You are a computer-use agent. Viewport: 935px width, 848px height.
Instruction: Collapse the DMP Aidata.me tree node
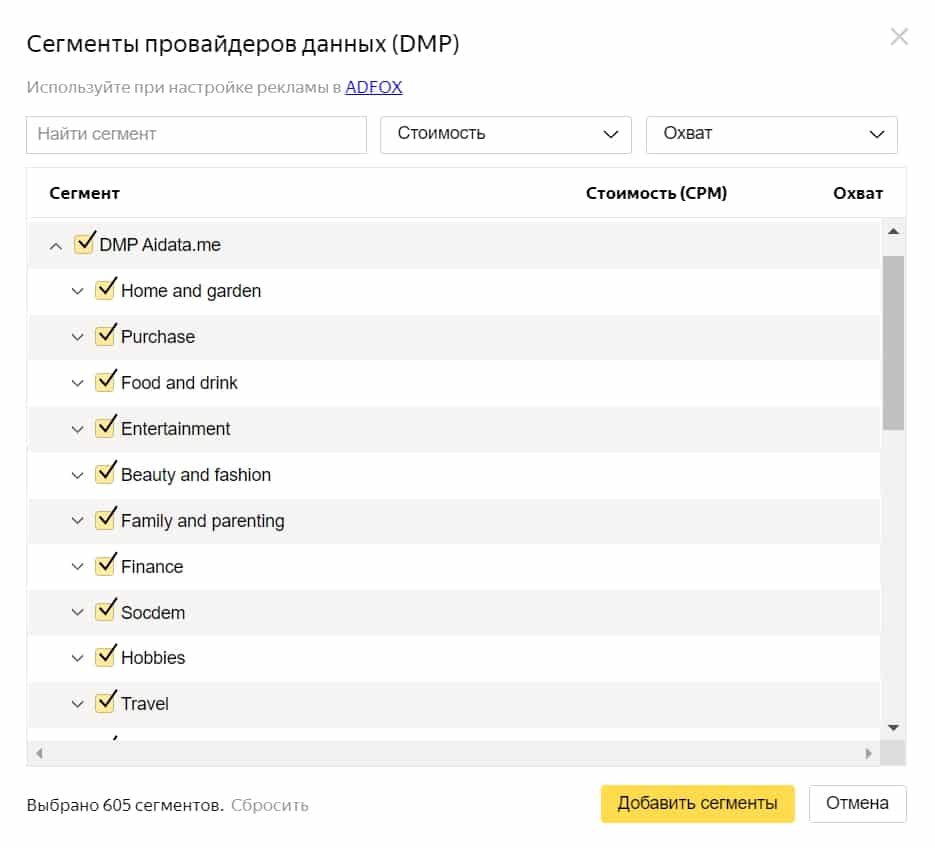tap(56, 244)
